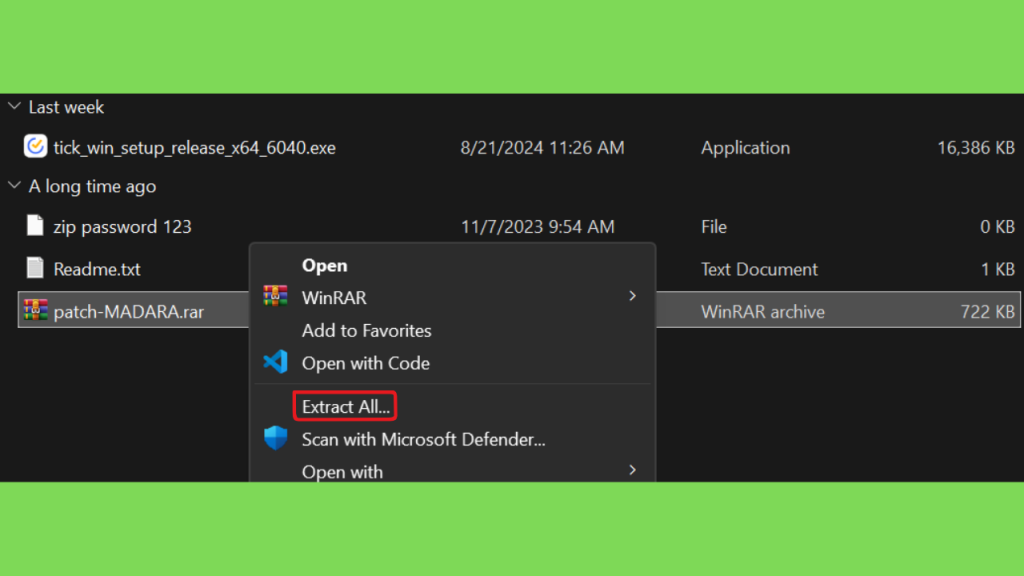Open the WinRAR context menu entry
1024x576 pixels.
click(x=334, y=298)
